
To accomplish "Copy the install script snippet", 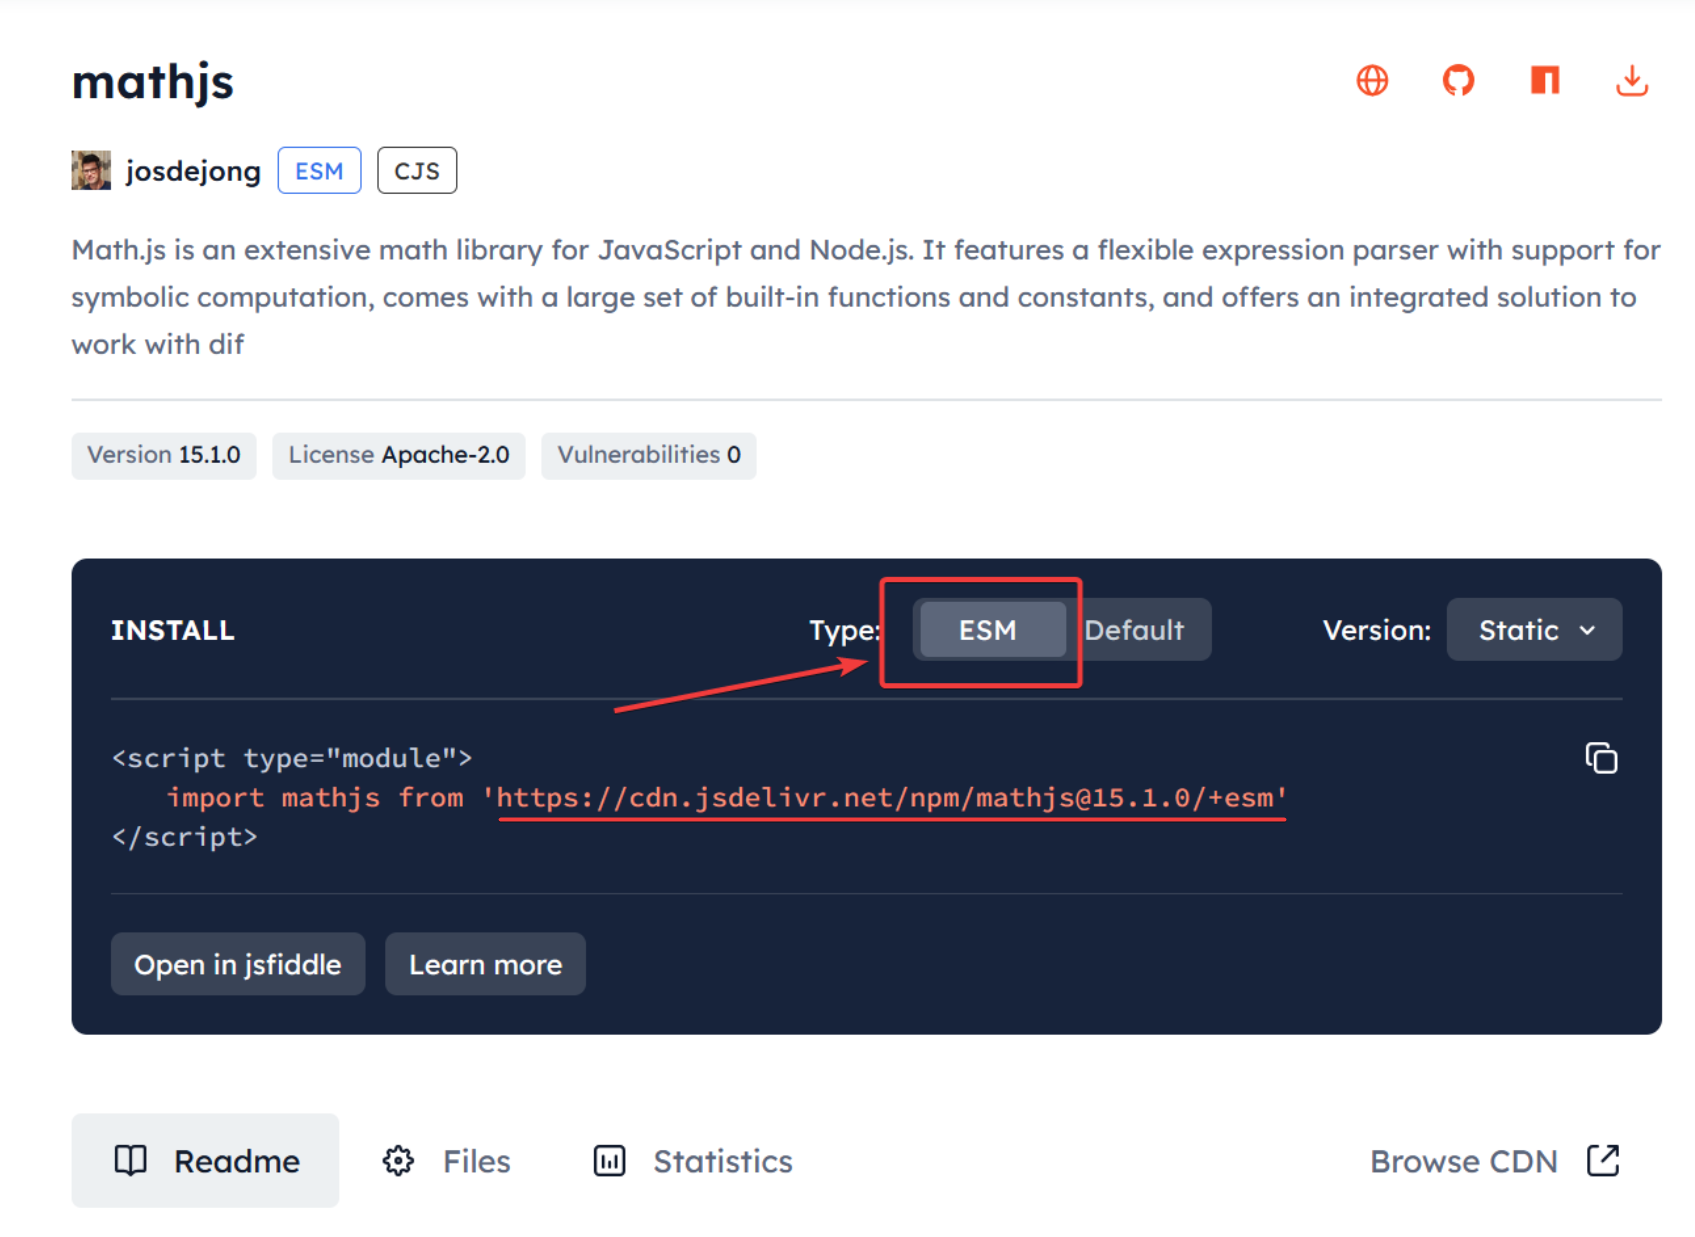I will click(x=1601, y=758).
